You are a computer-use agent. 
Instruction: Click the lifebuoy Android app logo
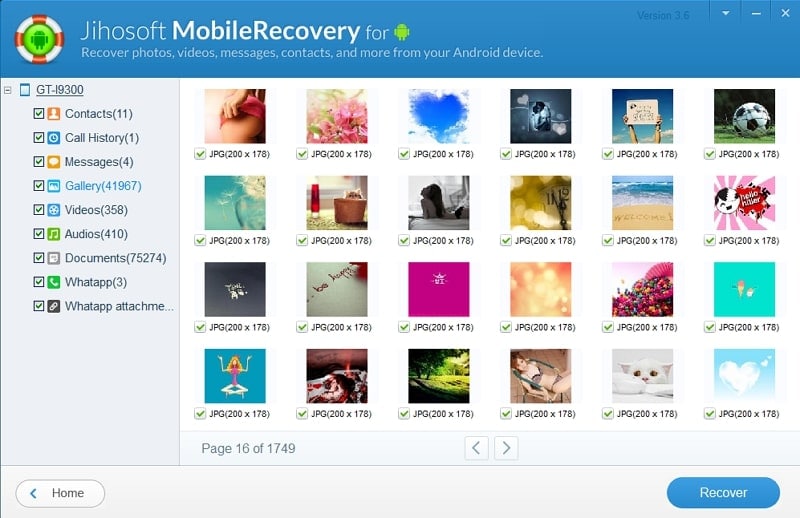click(39, 39)
